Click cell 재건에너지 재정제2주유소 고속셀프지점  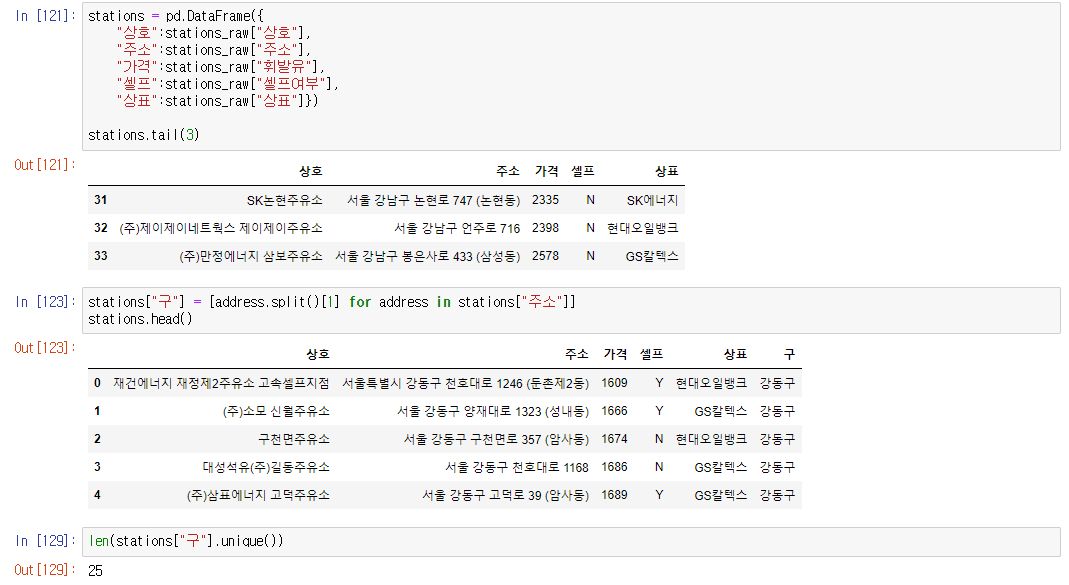(x=222, y=383)
